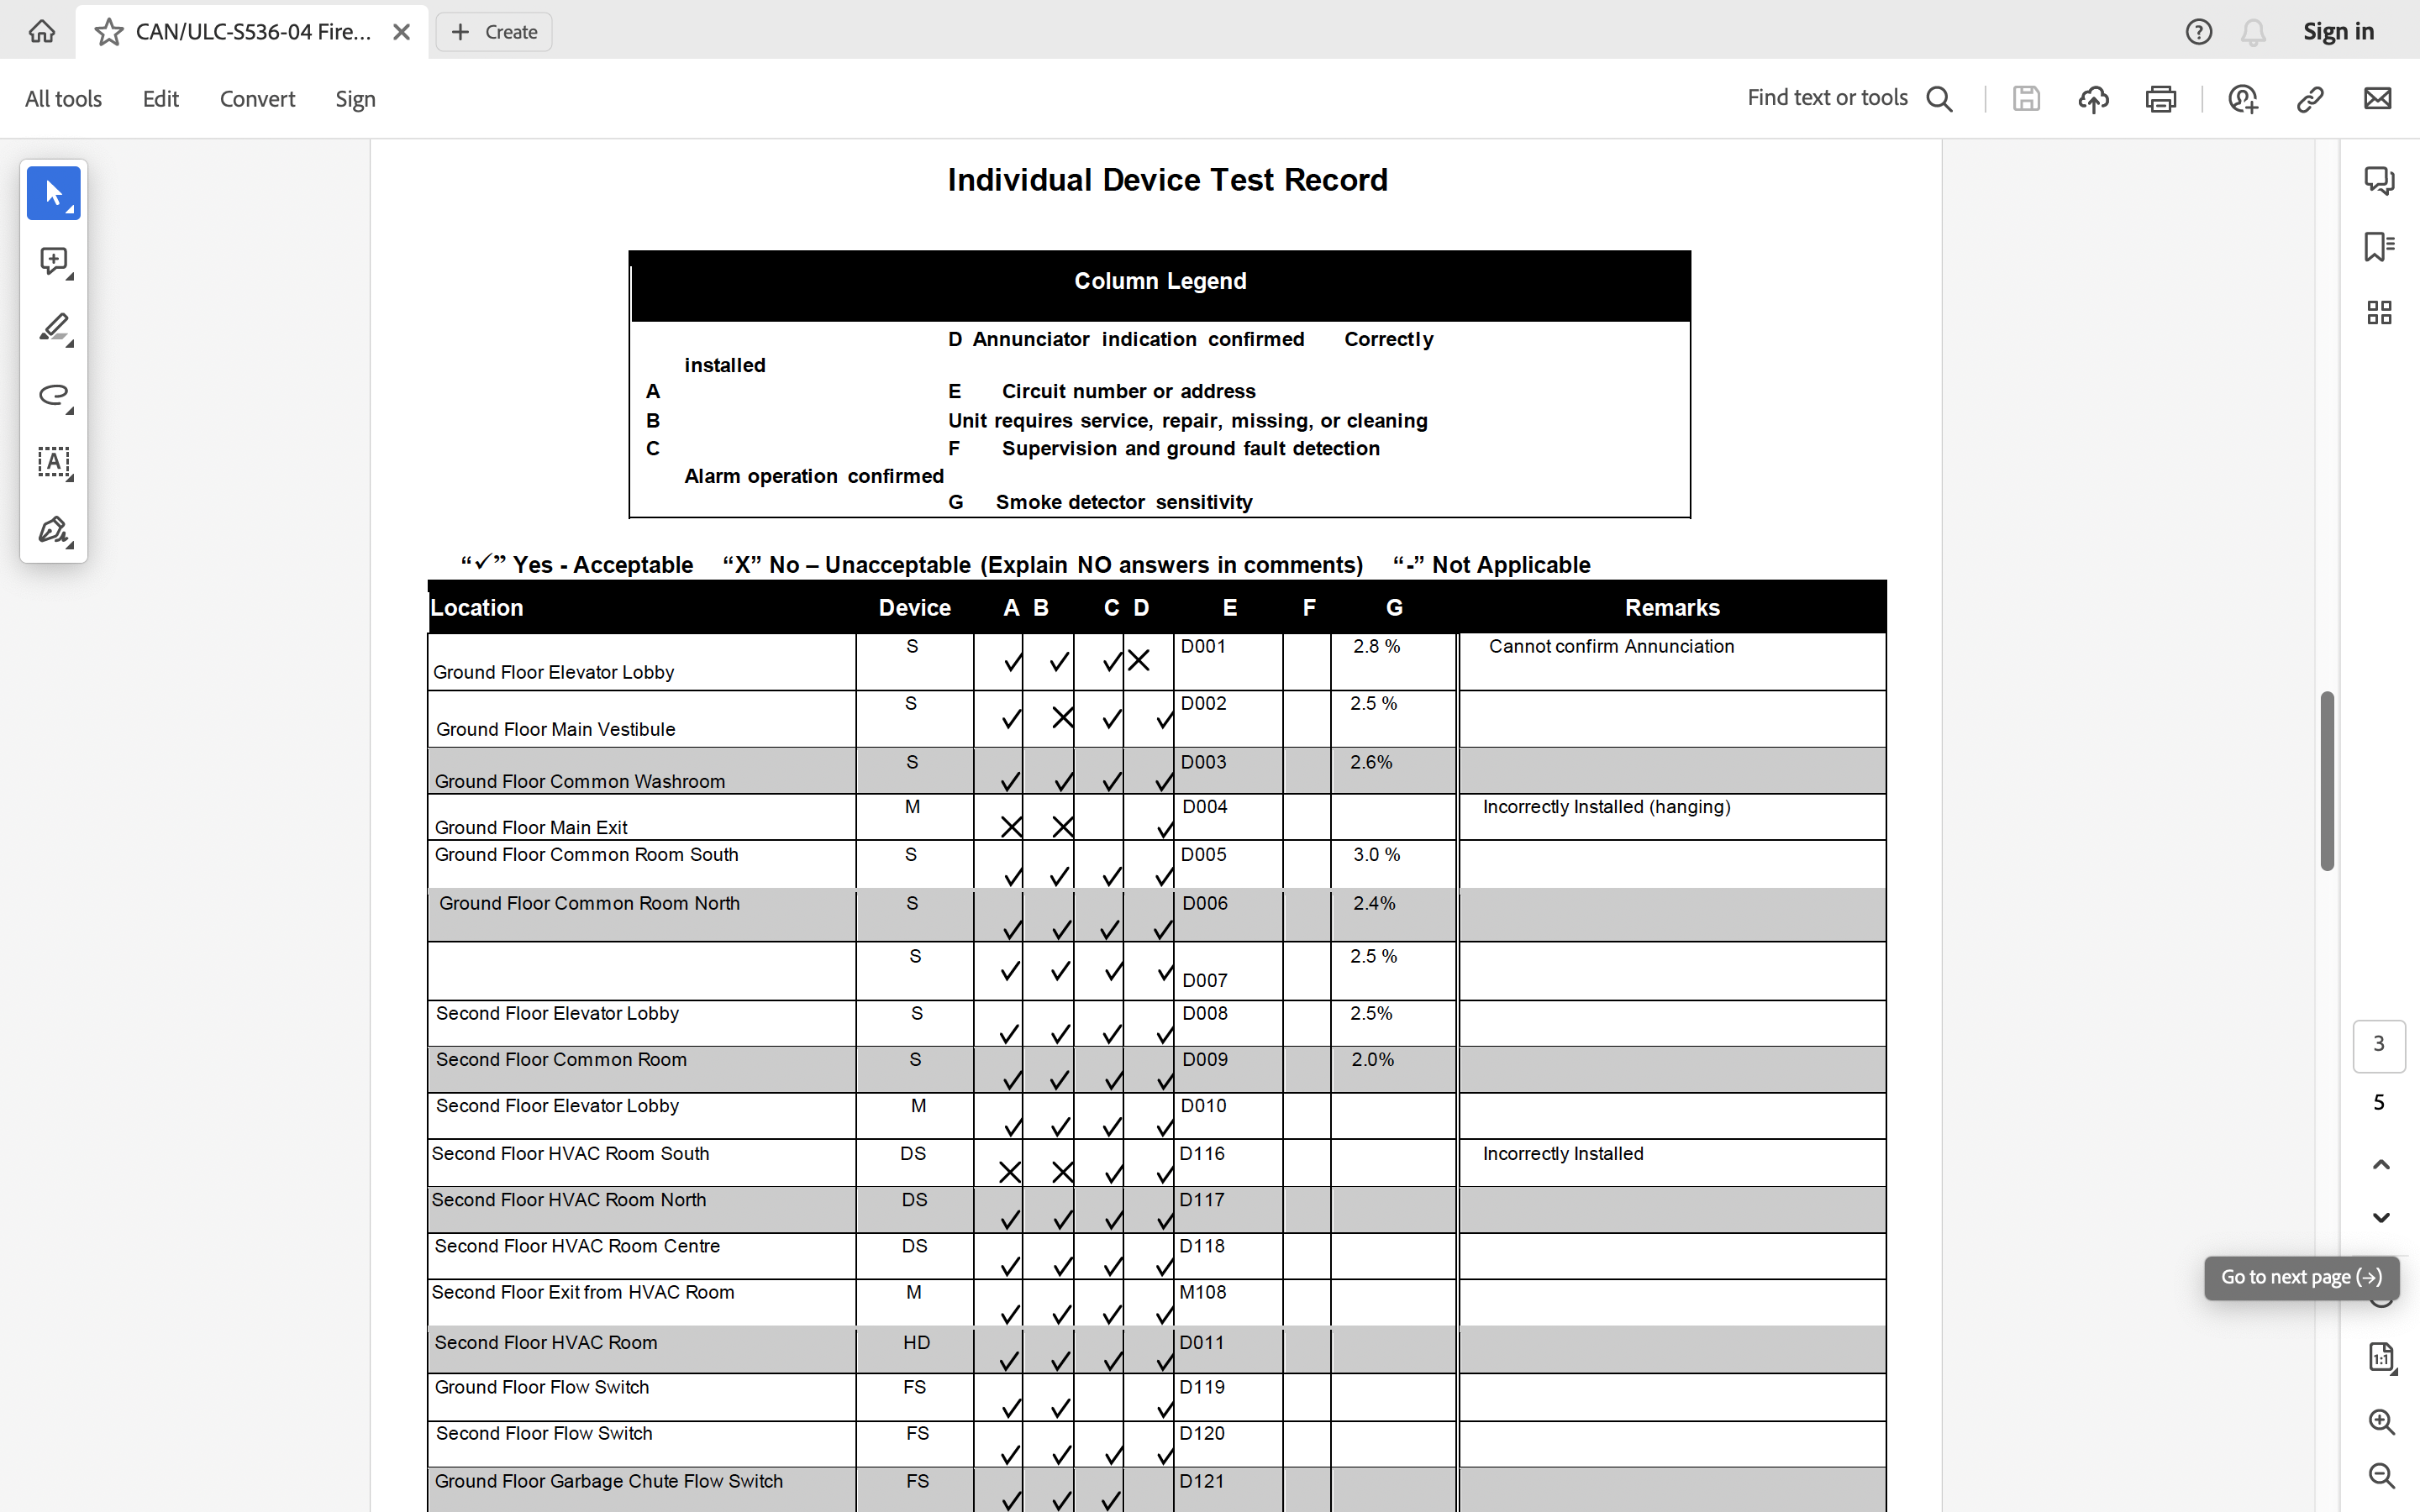Click the vertical document scrollbar thumb

point(2327,780)
